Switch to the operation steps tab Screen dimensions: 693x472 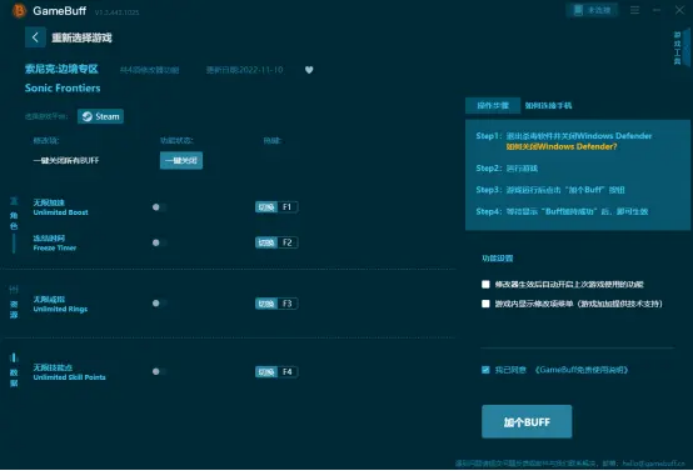pyautogui.click(x=493, y=106)
